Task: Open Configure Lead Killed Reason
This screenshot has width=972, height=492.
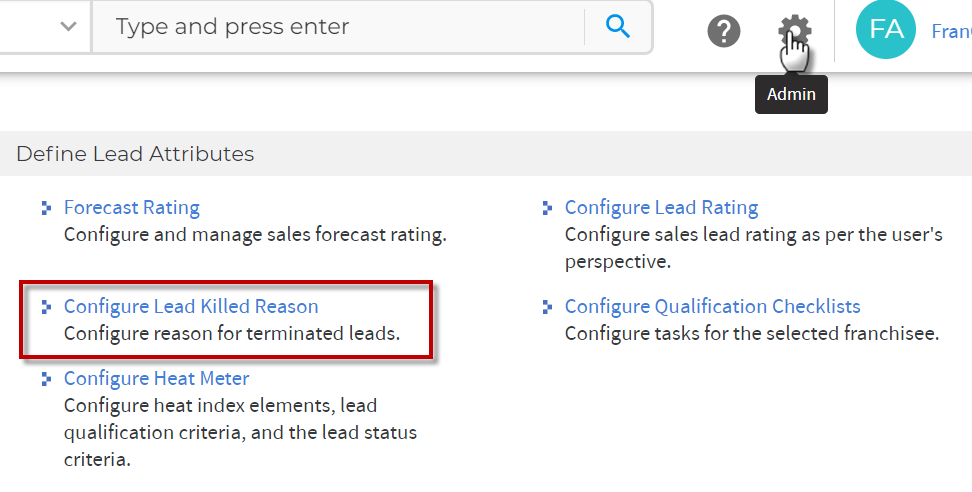Action: point(191,307)
